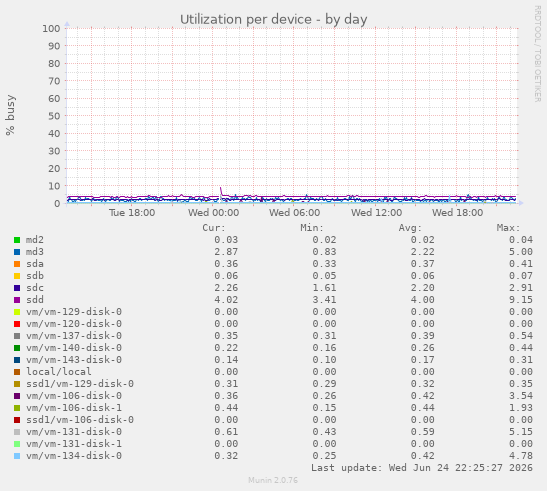This screenshot has width=547, height=491.
Task: Click the md3 legend label
Action: point(35,252)
